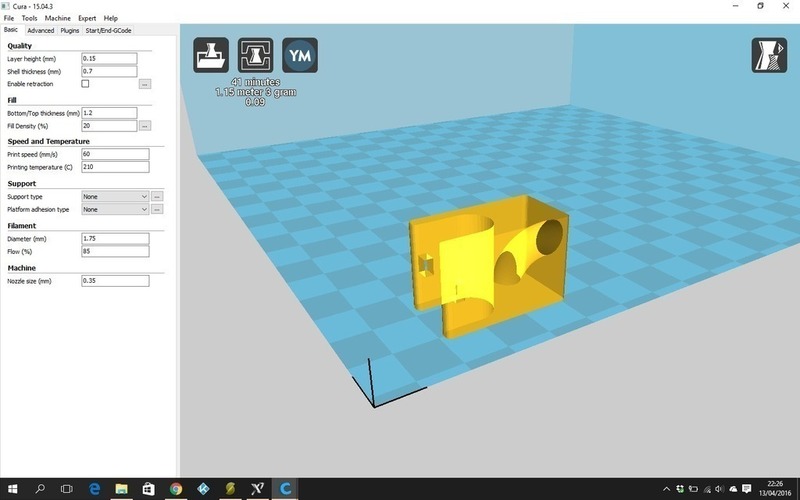Open Microsoft Edge from the taskbar
The height and width of the screenshot is (500, 800).
click(94, 489)
